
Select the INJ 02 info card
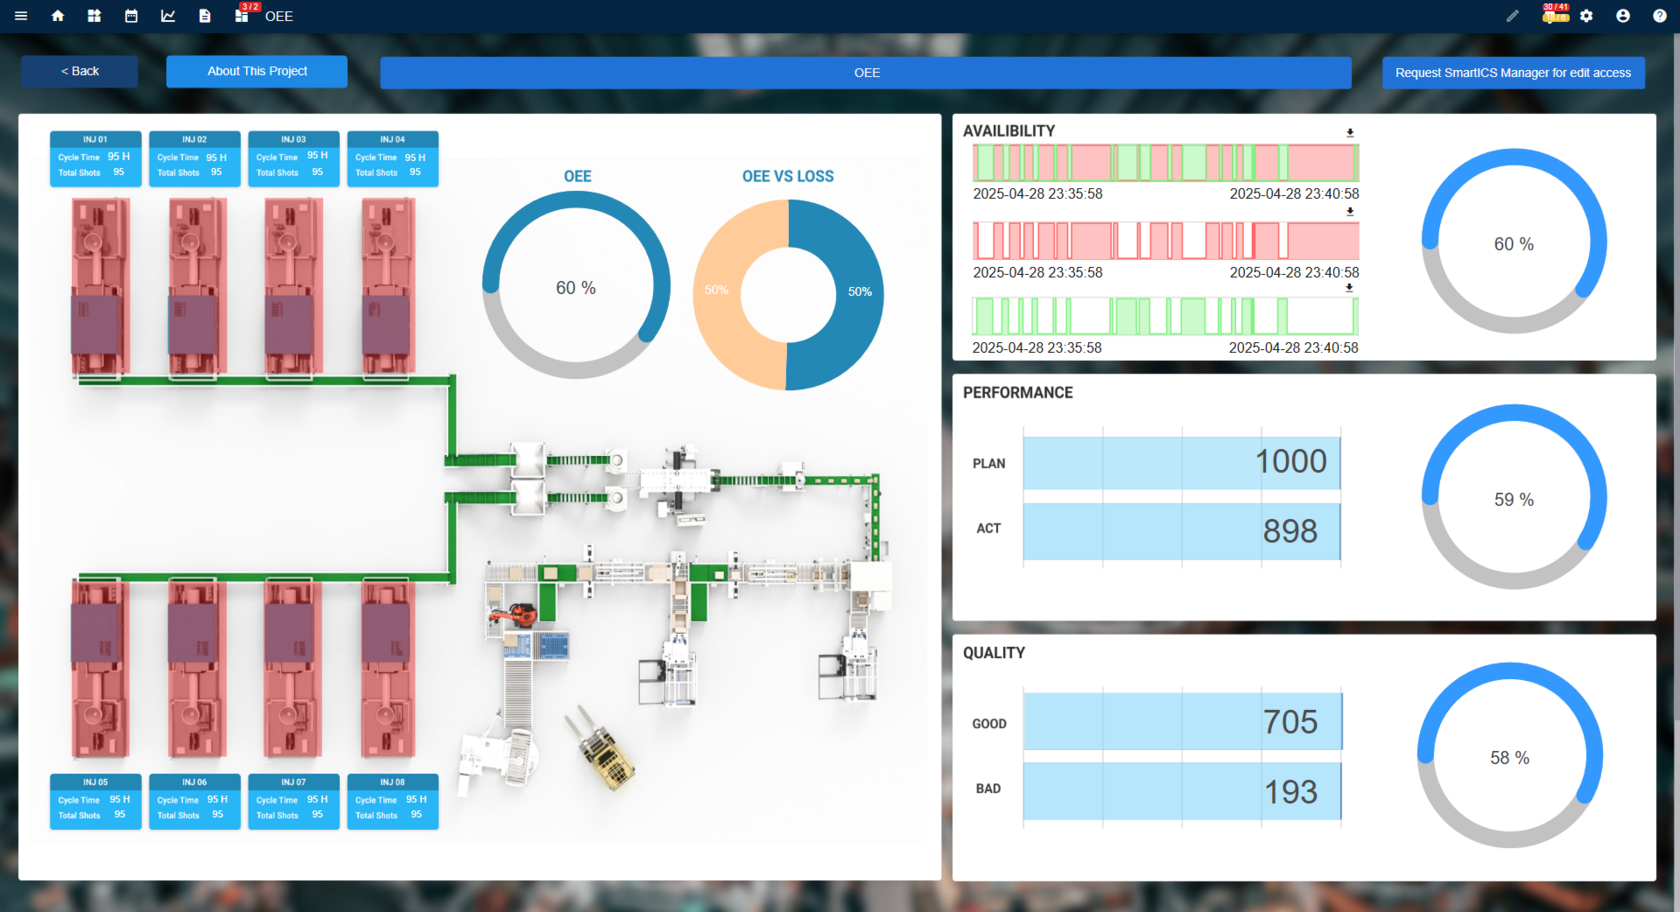[x=195, y=158]
